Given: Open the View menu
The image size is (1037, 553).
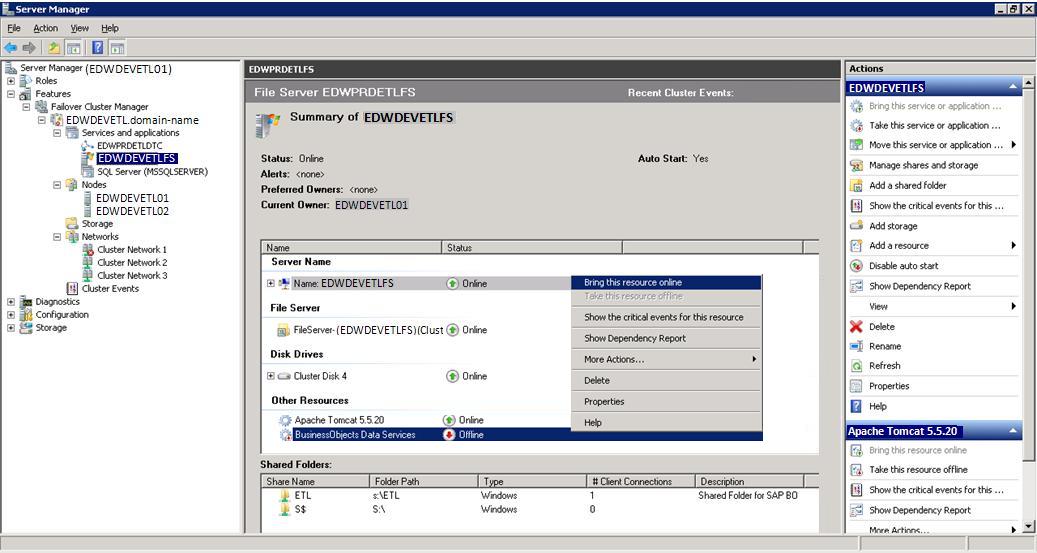Looking at the screenshot, I should click(x=79, y=28).
